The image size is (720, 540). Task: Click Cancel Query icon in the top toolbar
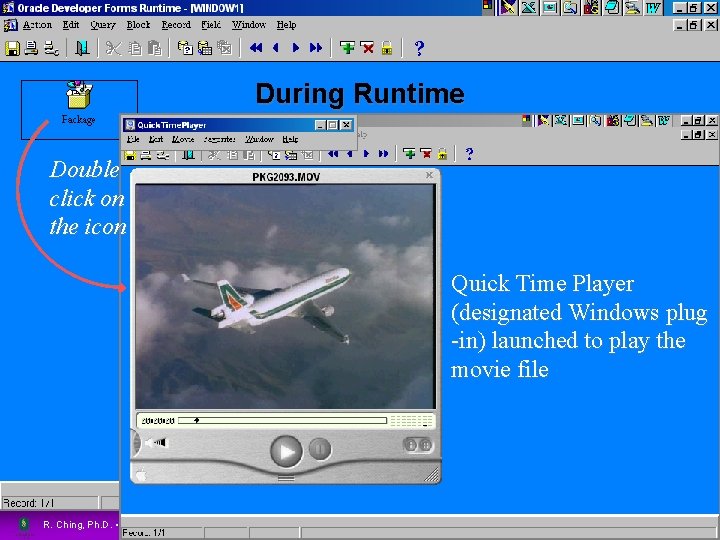(225, 48)
